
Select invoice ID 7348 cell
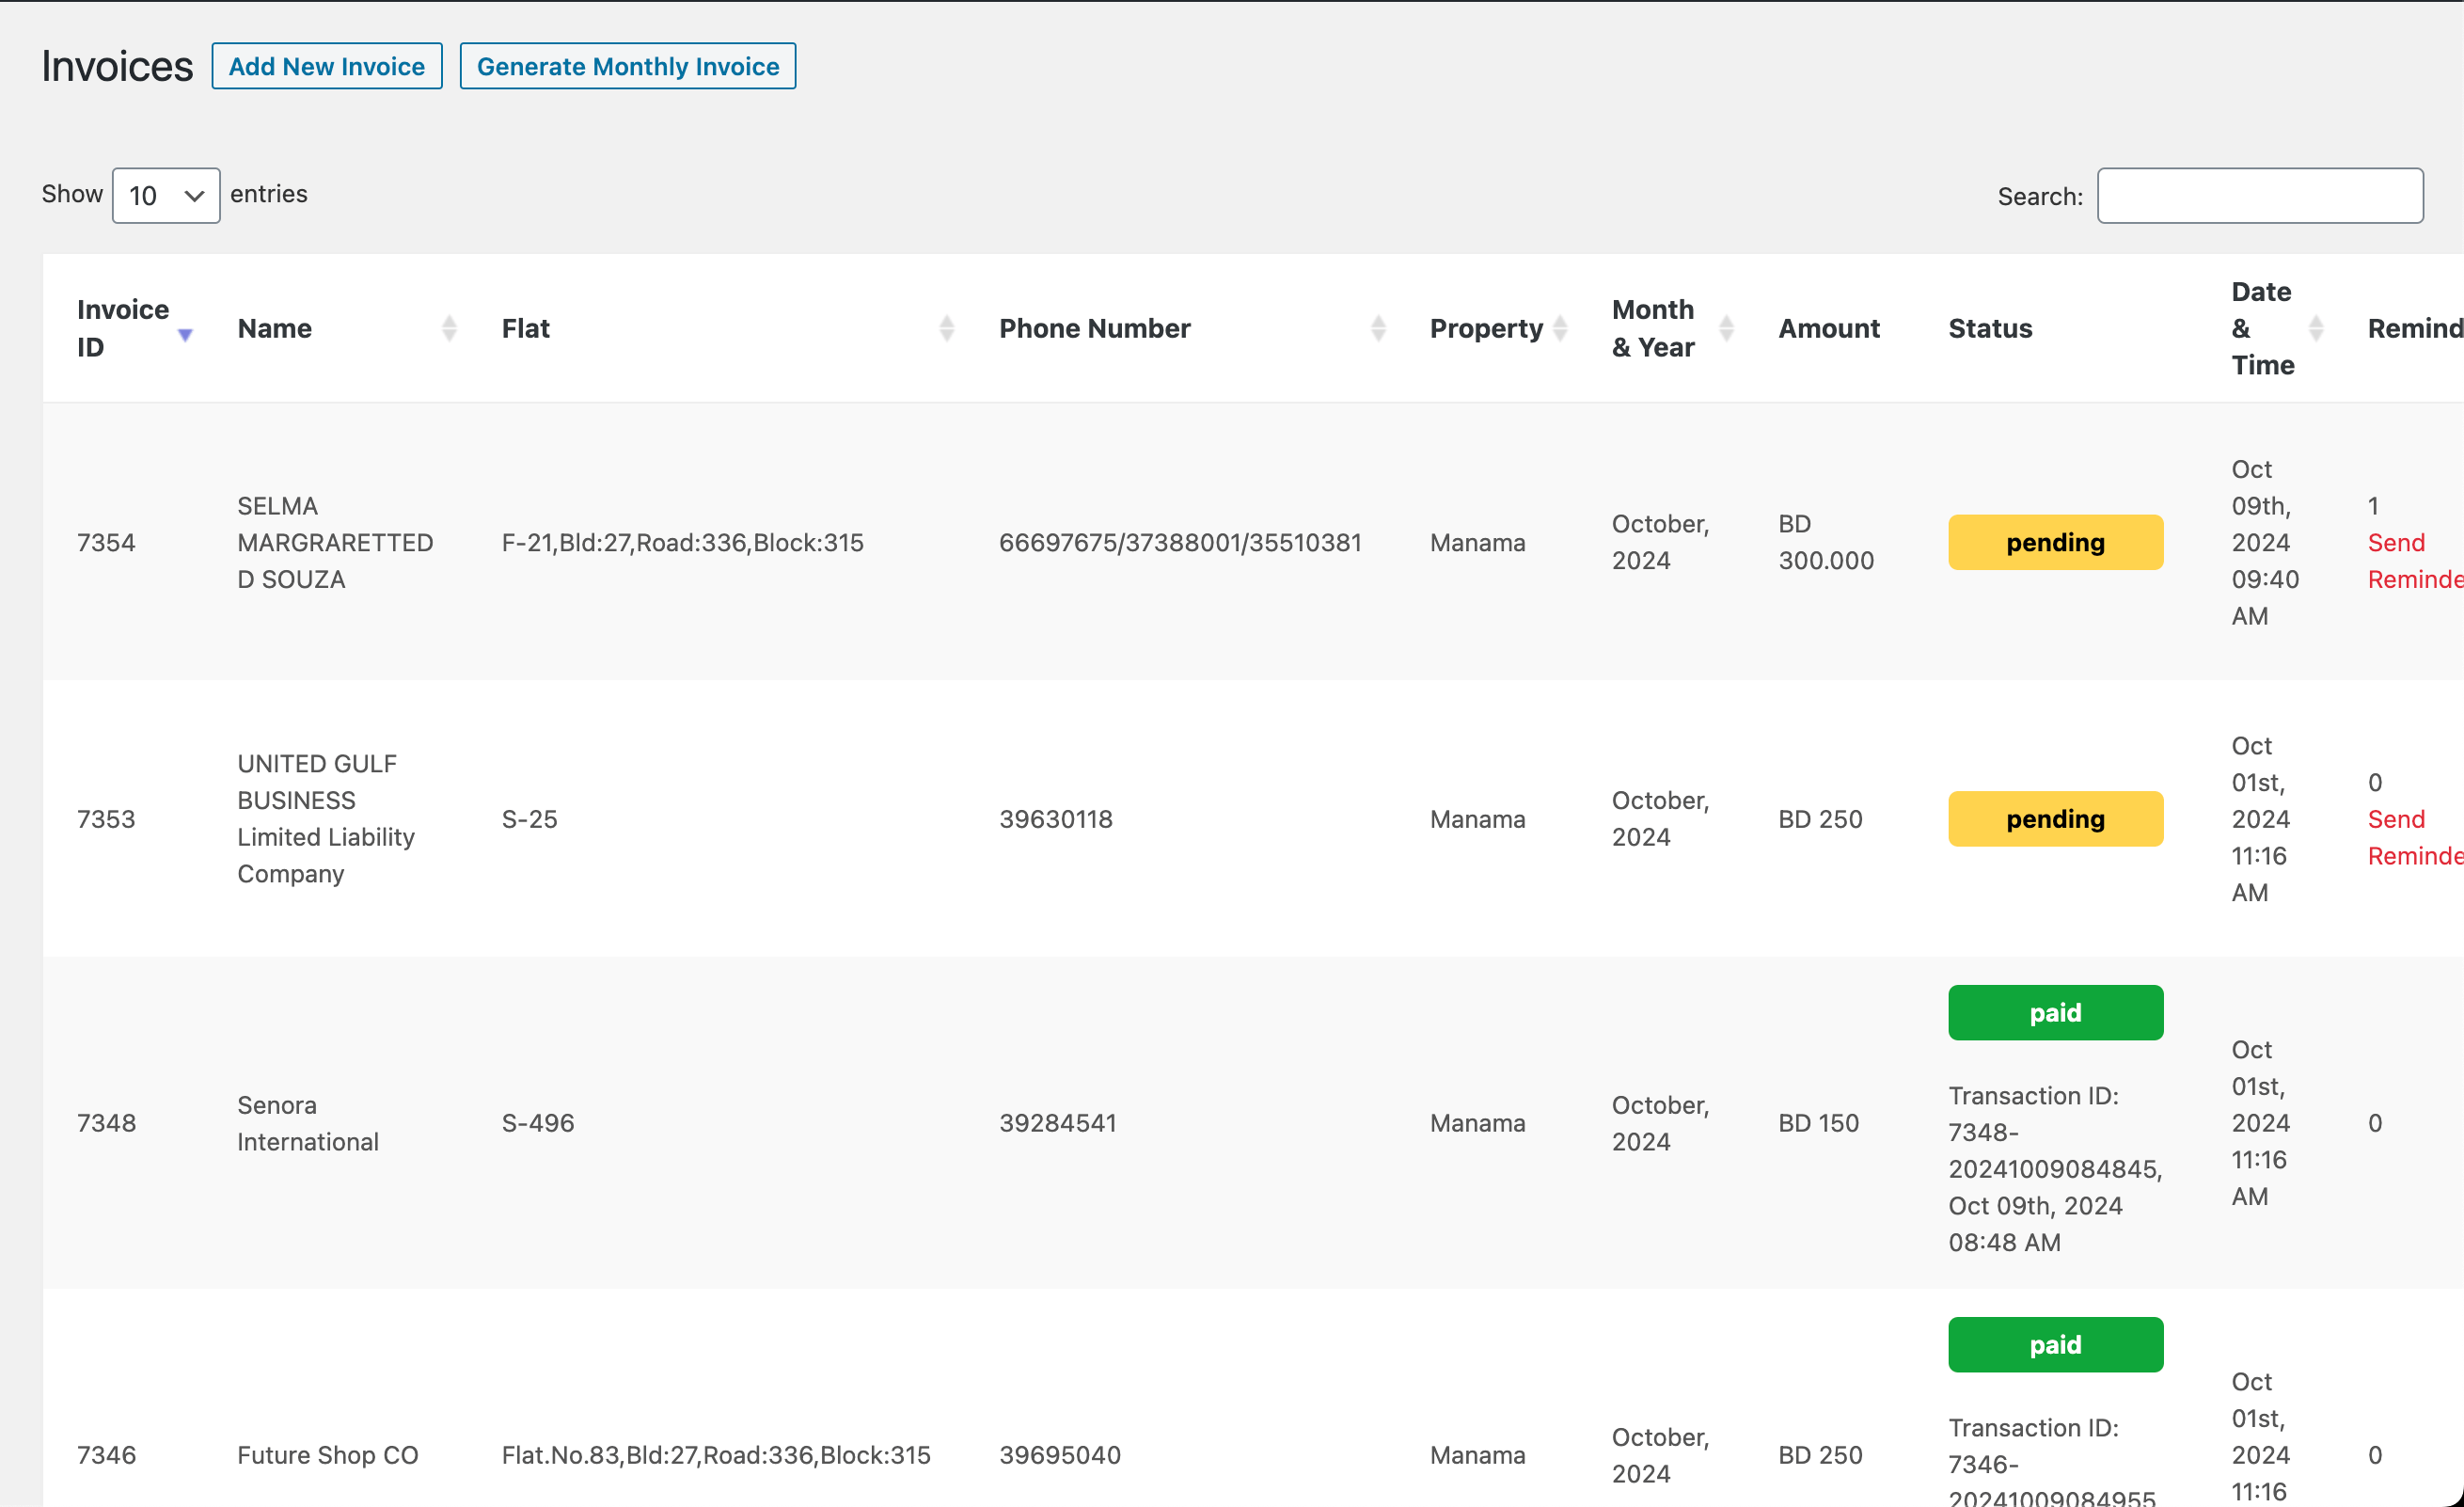(x=106, y=1123)
